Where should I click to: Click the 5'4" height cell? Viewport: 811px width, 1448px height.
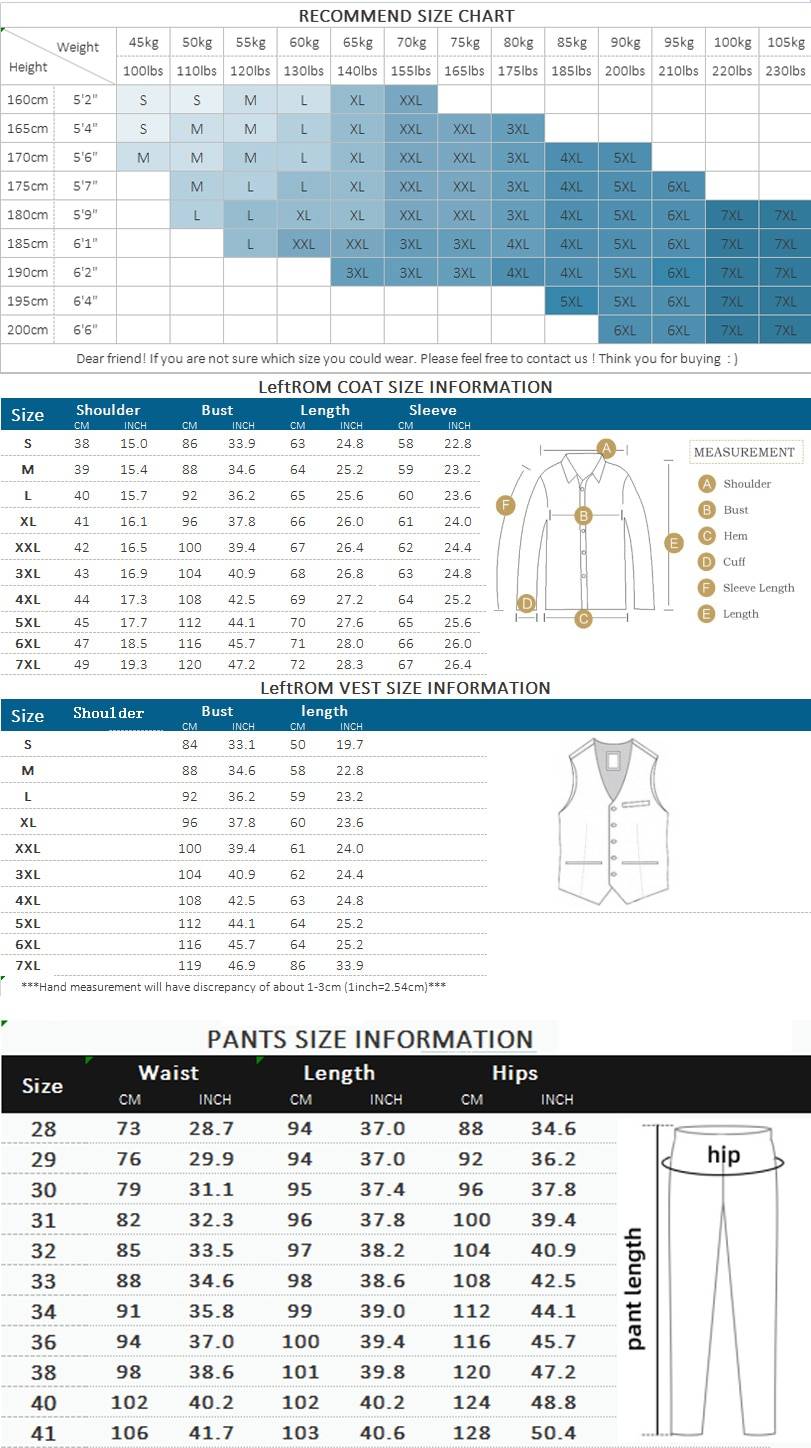(x=86, y=129)
